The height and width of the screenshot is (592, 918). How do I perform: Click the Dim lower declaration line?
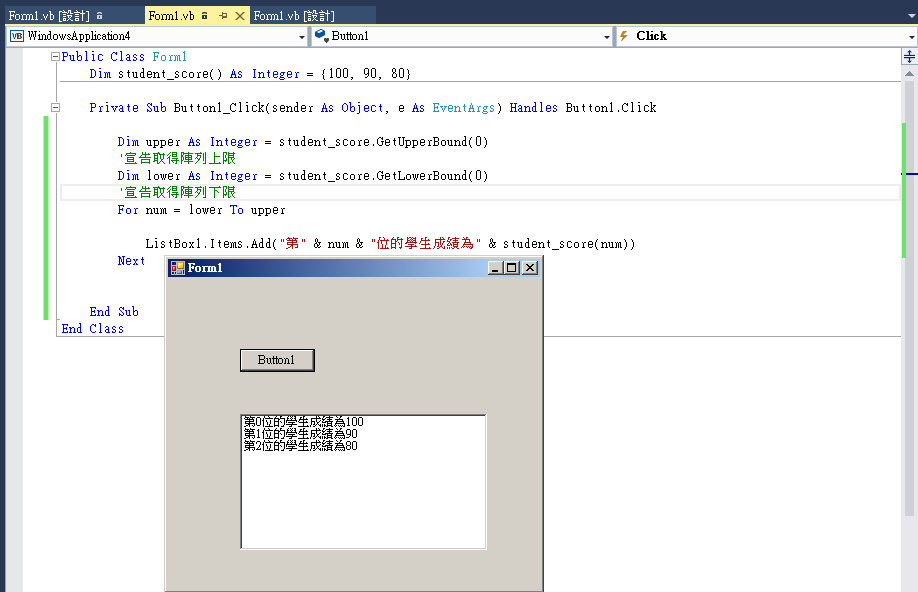303,176
